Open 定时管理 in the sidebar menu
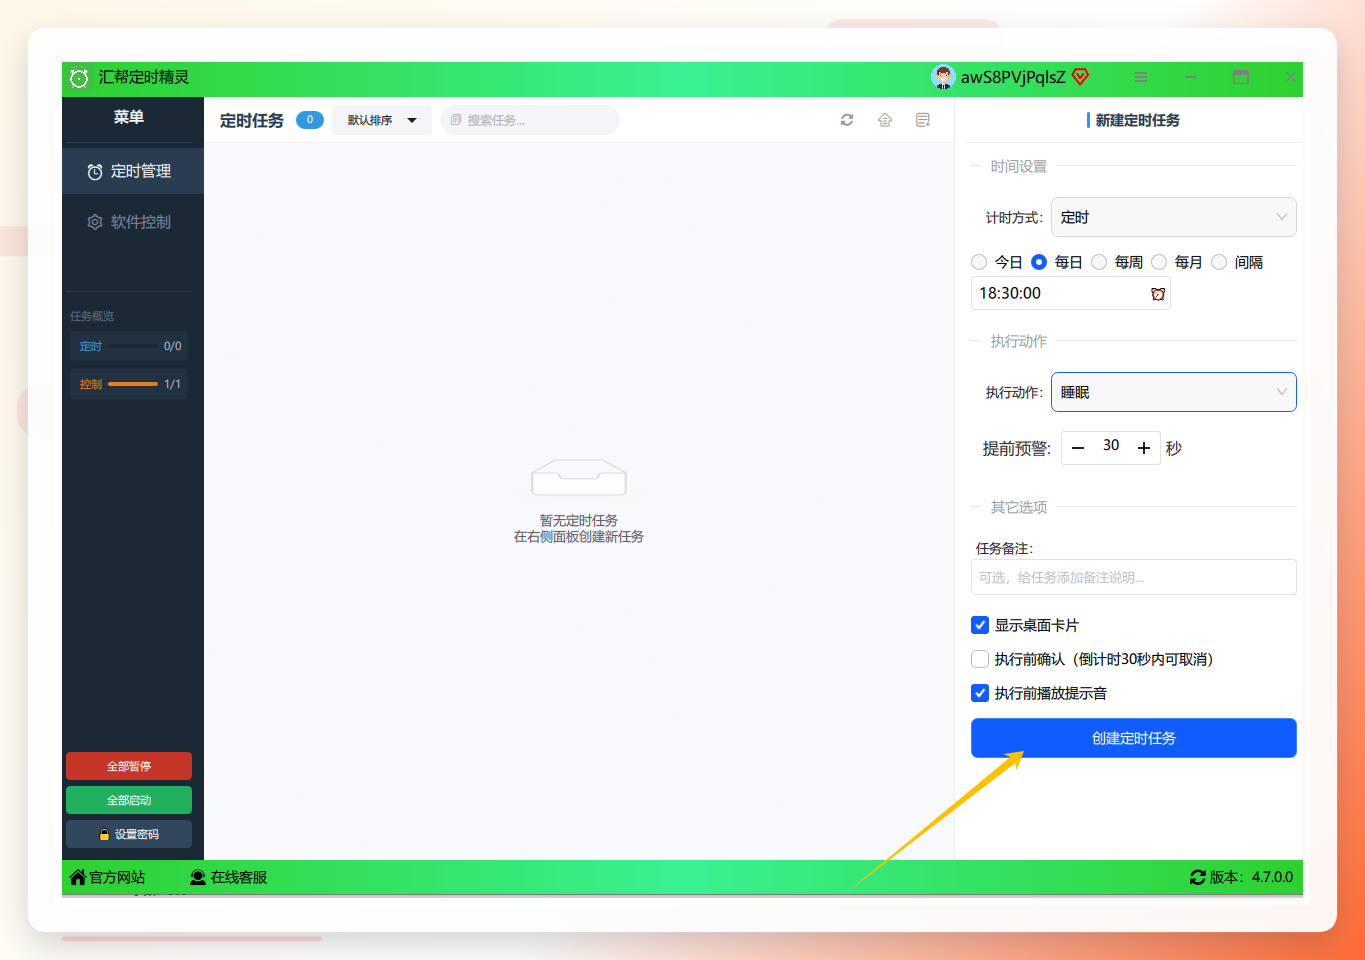 point(133,171)
